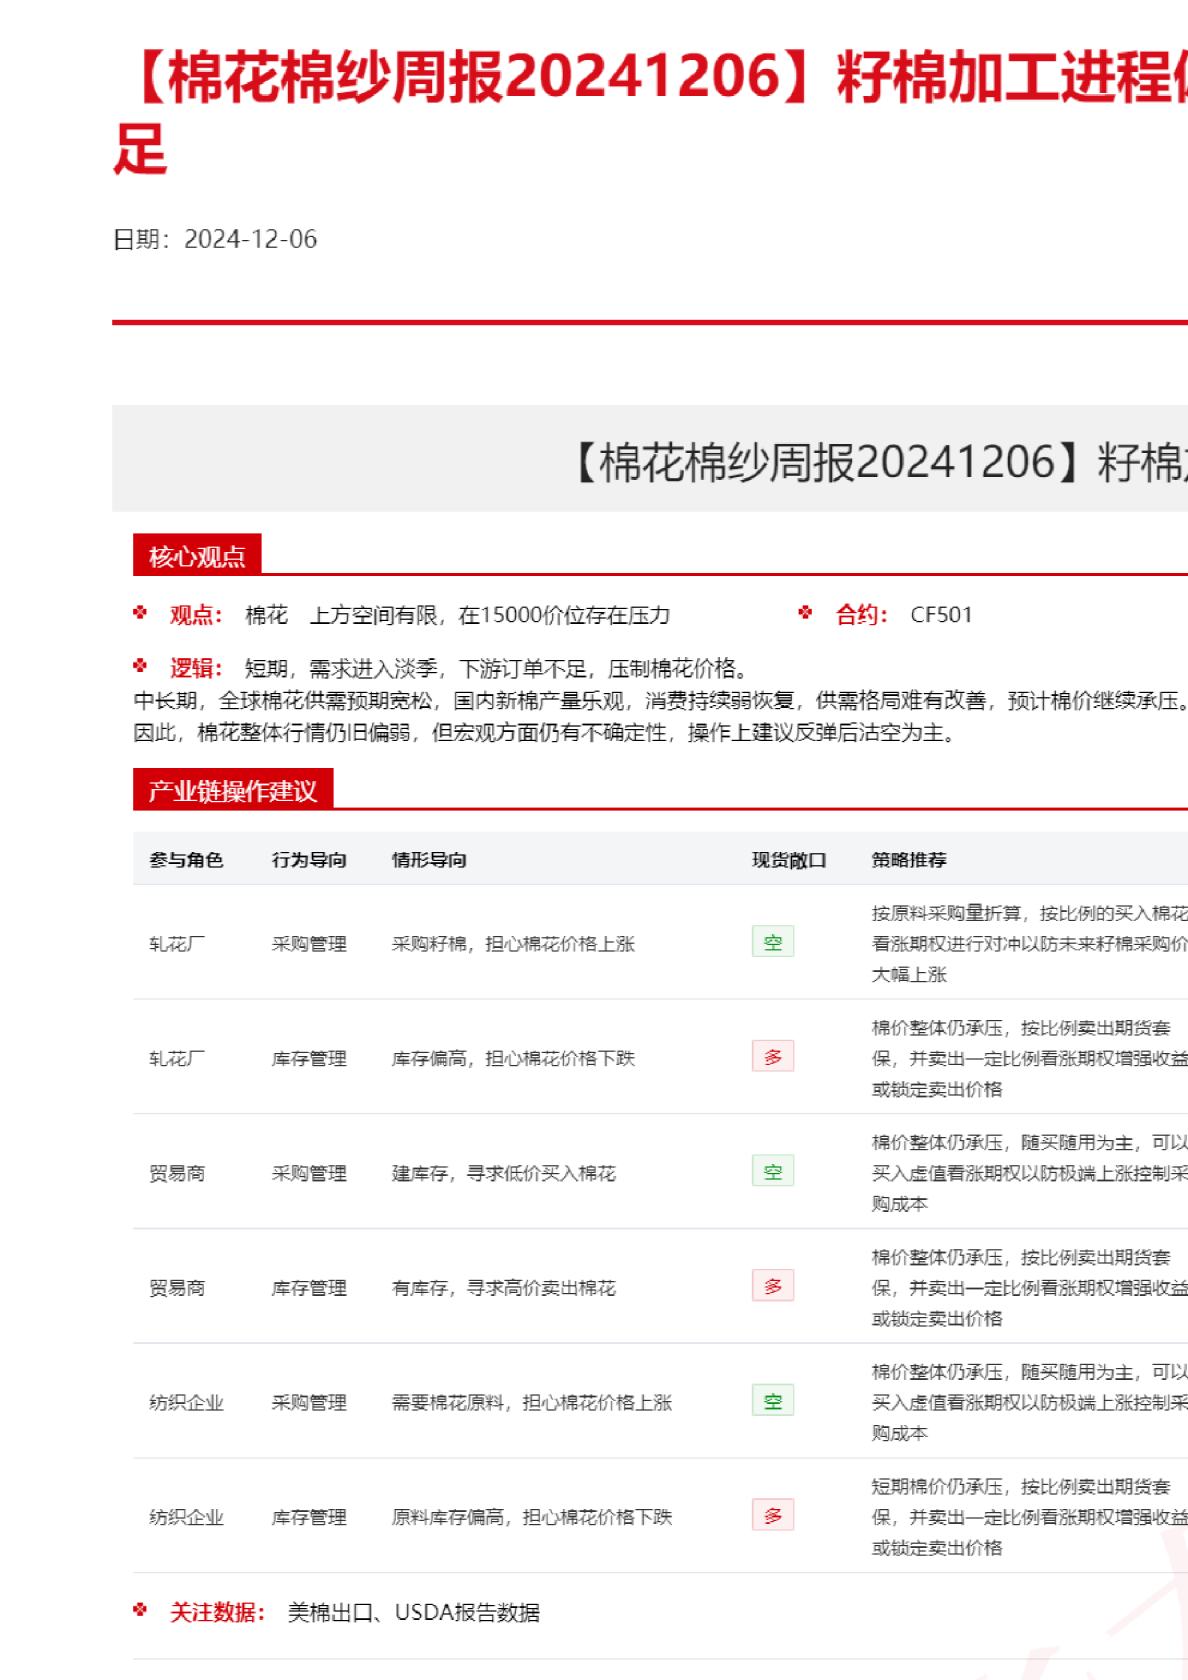Click the date text 2024-12-06

[250, 240]
